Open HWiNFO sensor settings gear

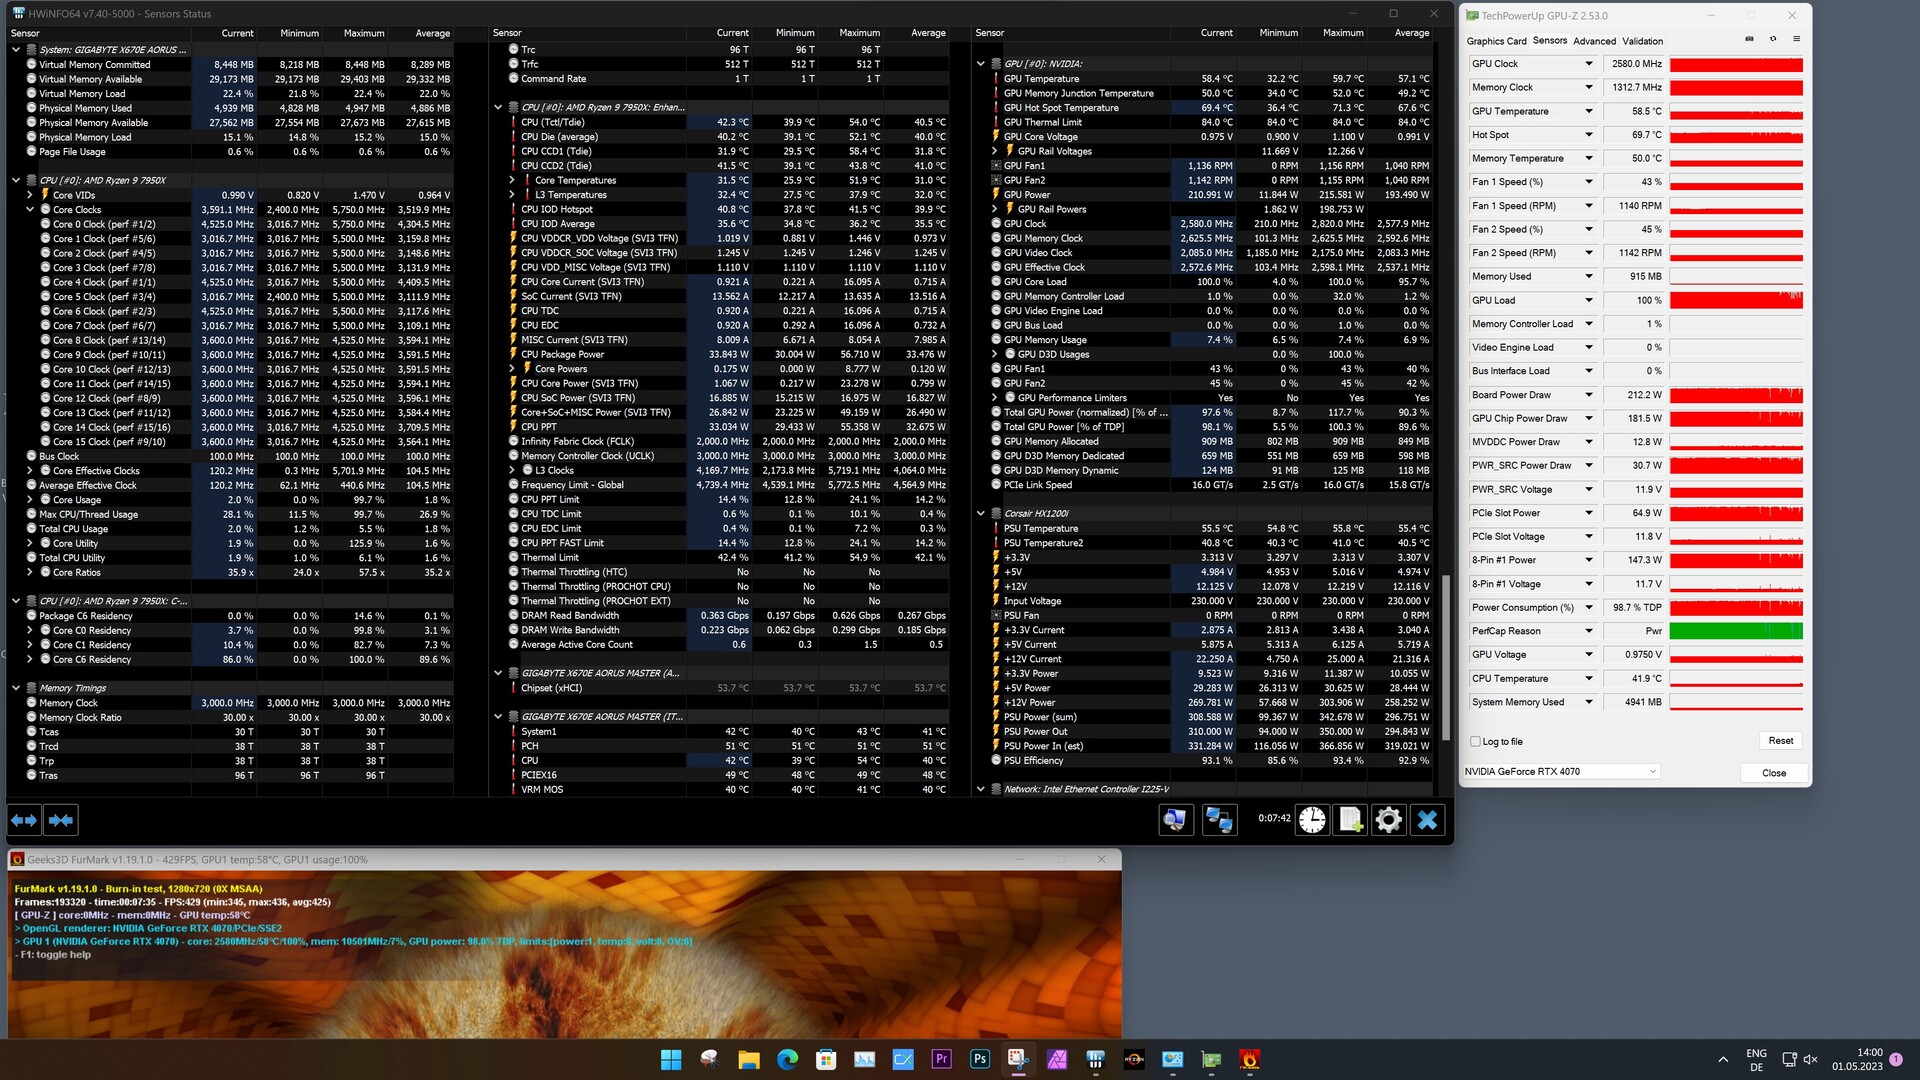coord(1388,820)
